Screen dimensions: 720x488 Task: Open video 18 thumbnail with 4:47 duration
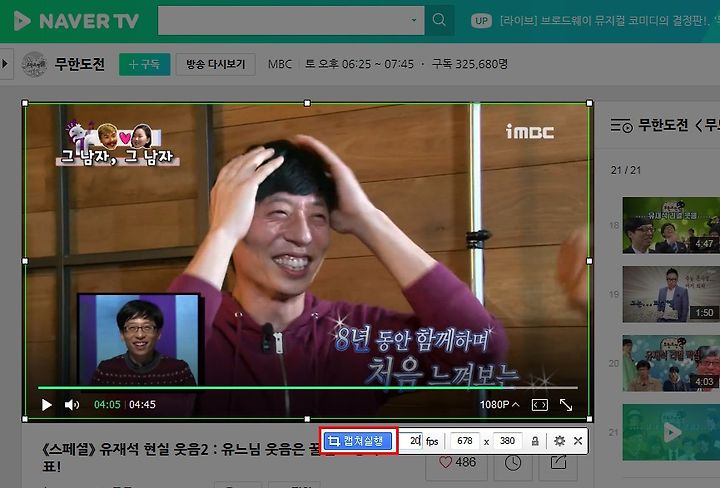click(671, 225)
